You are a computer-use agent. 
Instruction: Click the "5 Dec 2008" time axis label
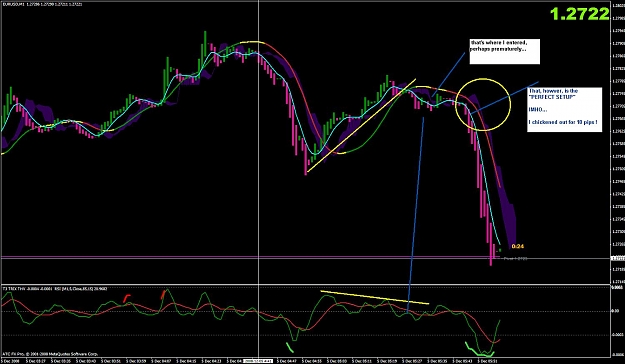10,361
